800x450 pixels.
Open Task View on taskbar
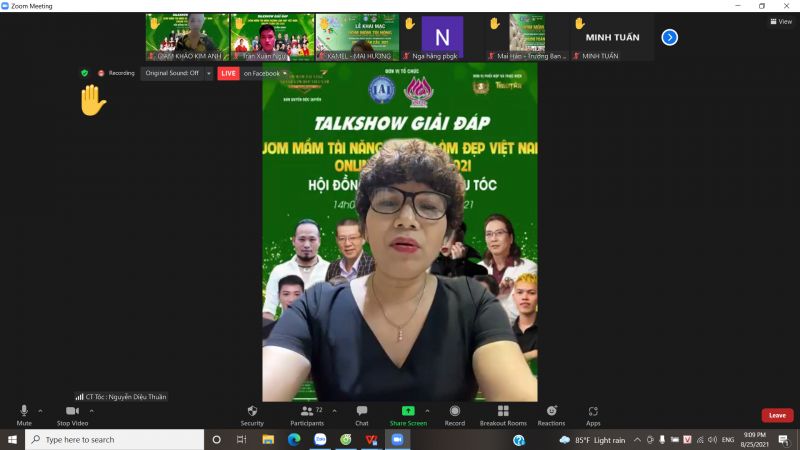click(242, 439)
